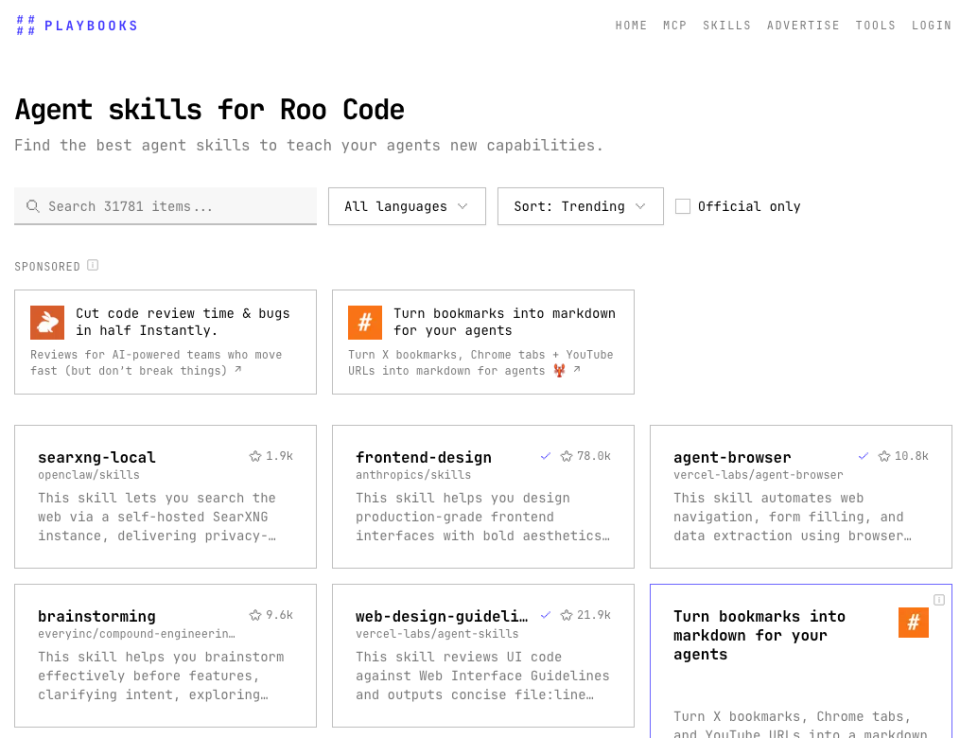
Task: Open the All languages dropdown
Action: click(406, 206)
